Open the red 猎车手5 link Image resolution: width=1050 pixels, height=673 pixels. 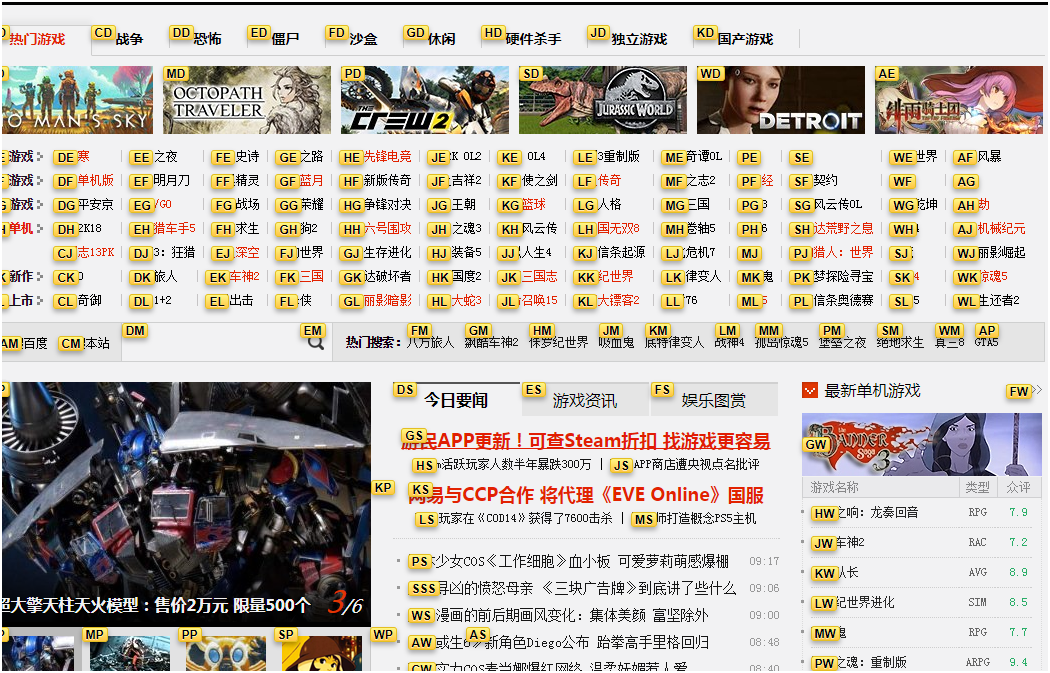coord(174,229)
